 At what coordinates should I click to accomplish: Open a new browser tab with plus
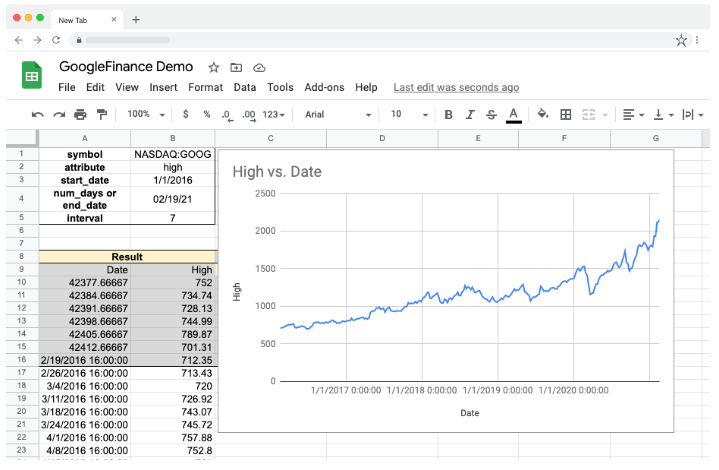click(x=136, y=19)
